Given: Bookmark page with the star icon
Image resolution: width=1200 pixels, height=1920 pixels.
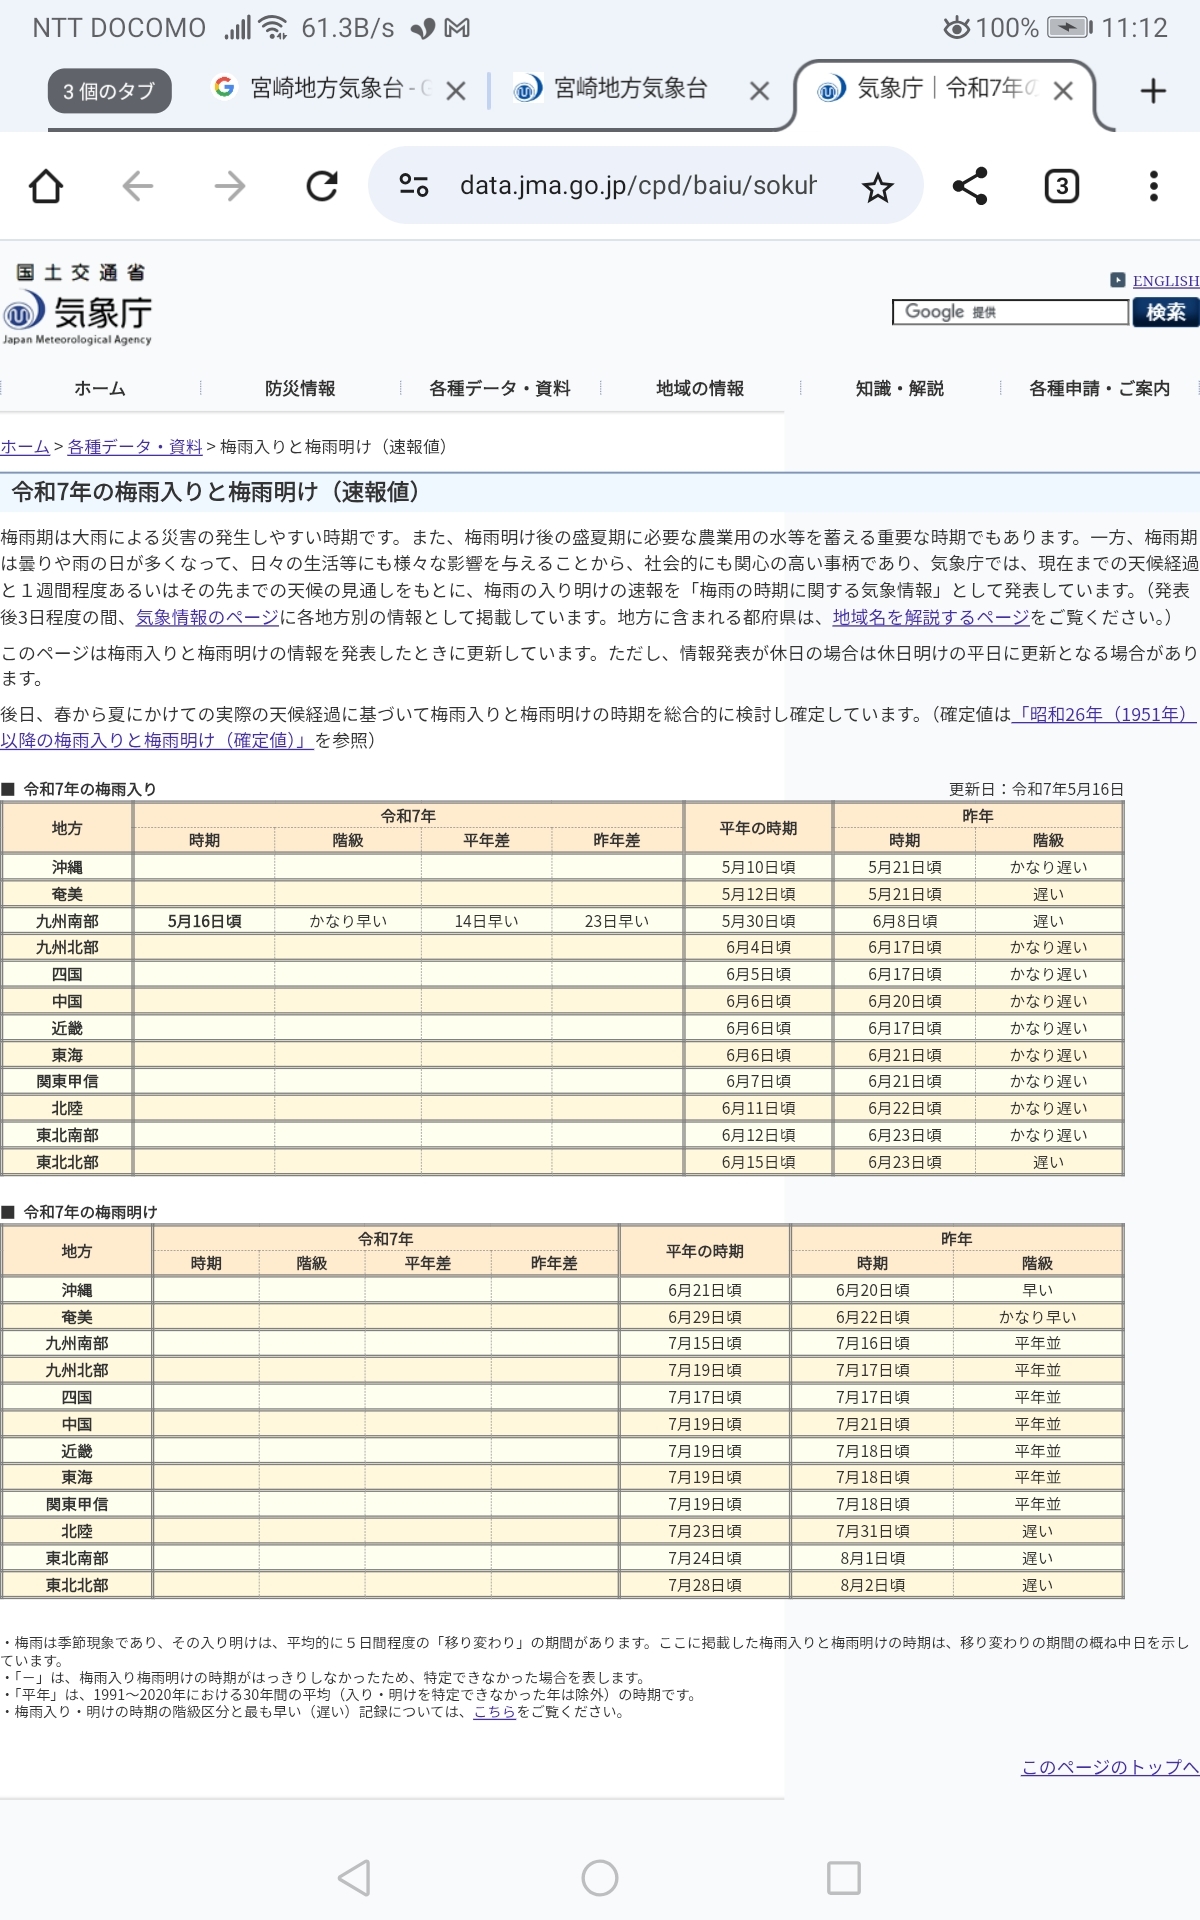Looking at the screenshot, I should (x=877, y=187).
